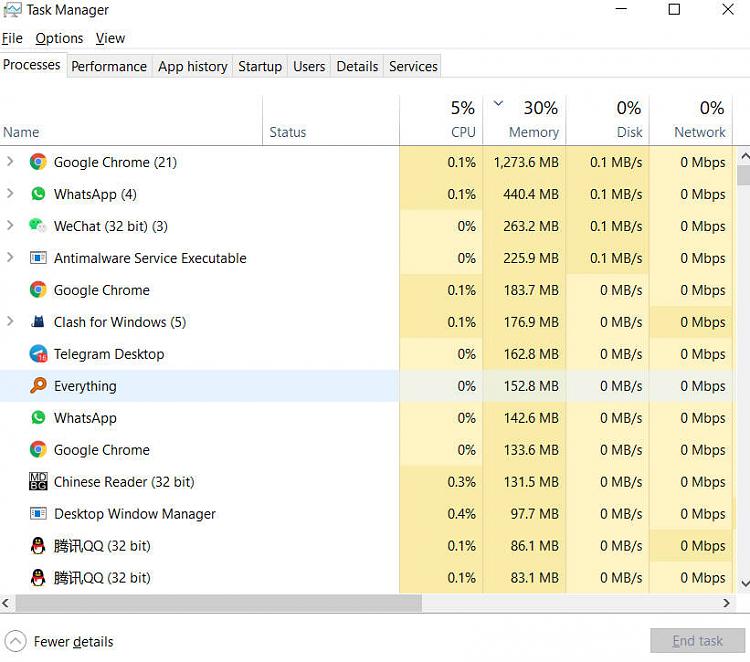Sort by the Memory column header
750x662 pixels.
524,121
